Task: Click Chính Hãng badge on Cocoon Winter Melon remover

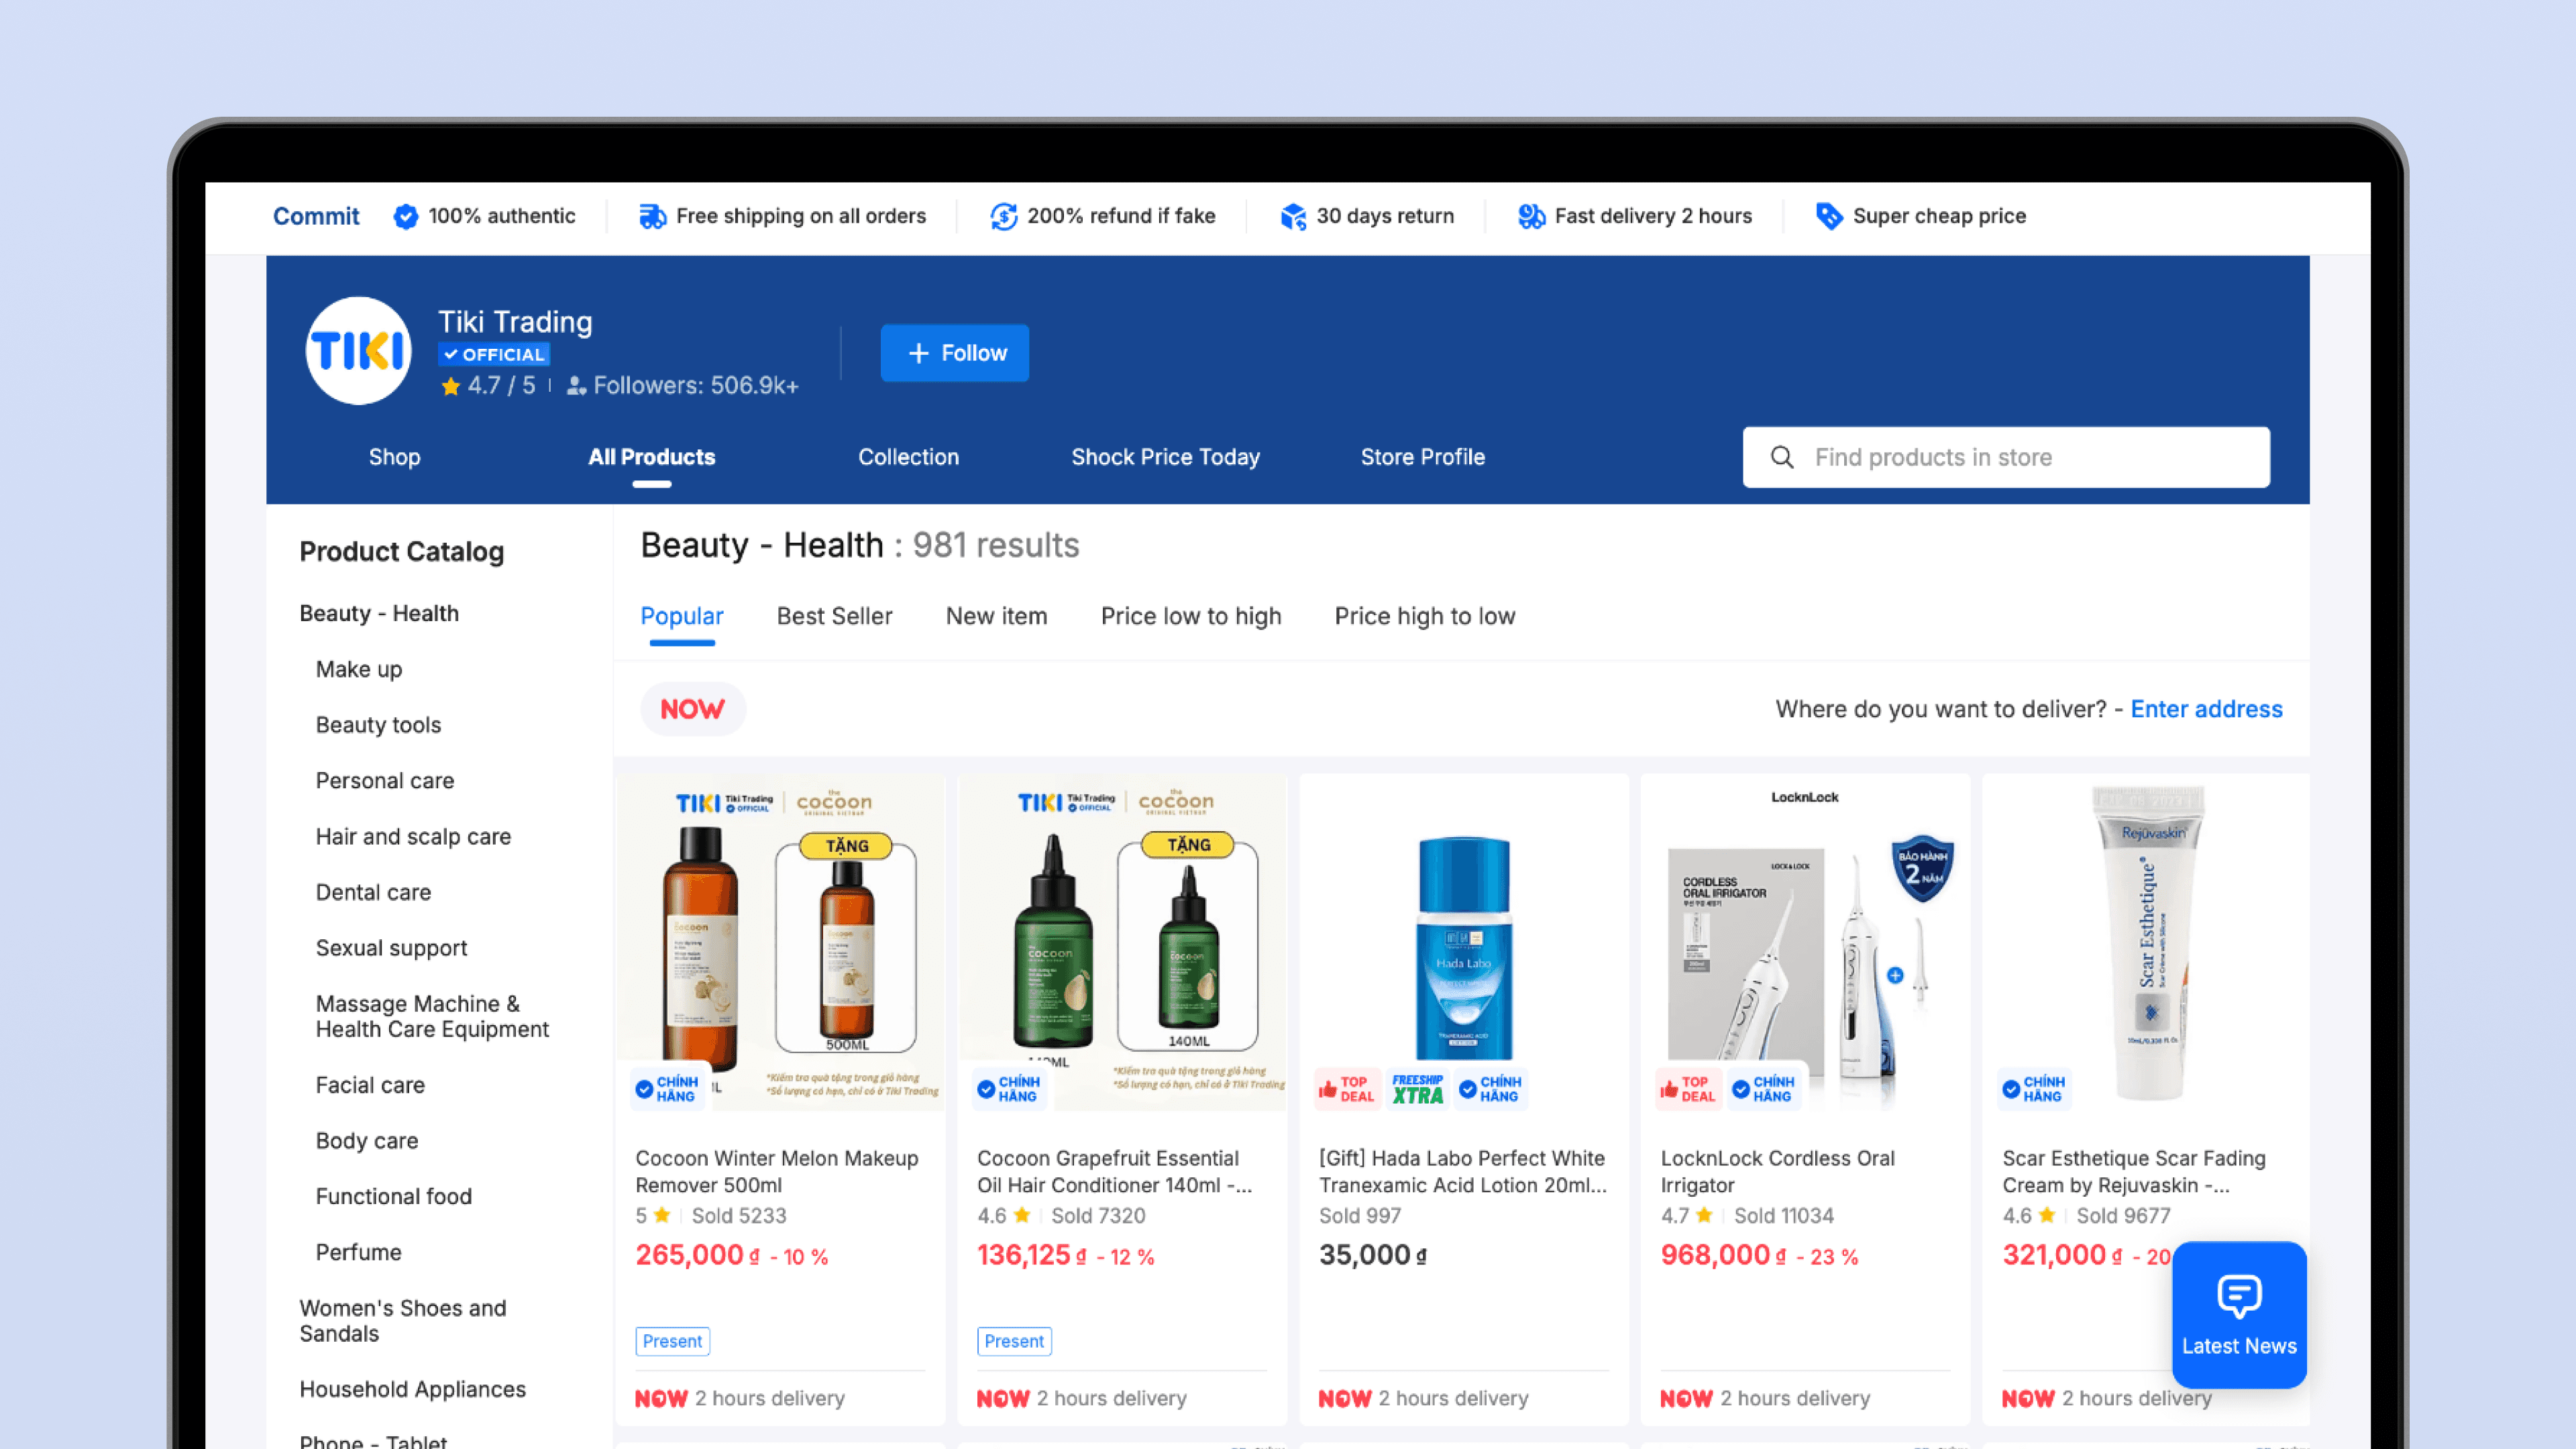Action: coord(667,1089)
